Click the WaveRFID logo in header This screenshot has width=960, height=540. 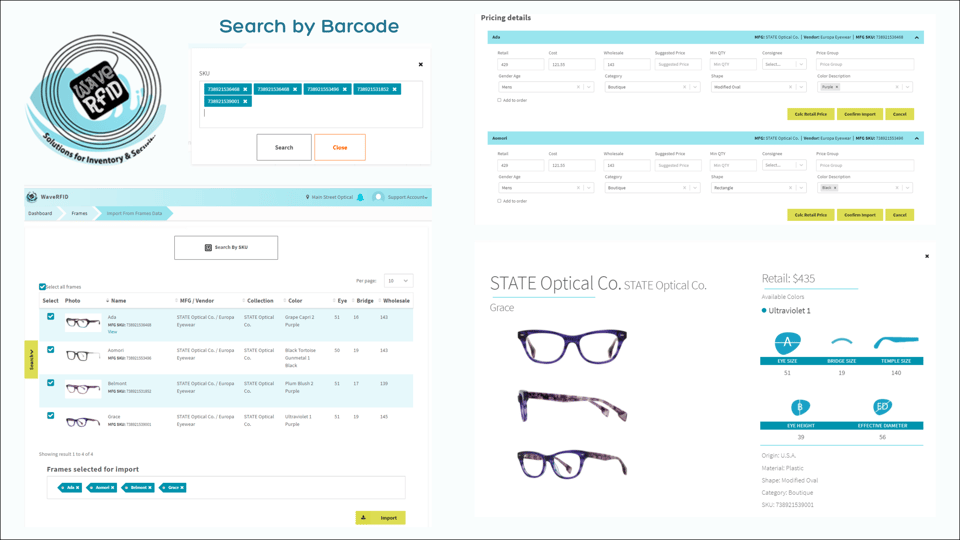point(32,197)
